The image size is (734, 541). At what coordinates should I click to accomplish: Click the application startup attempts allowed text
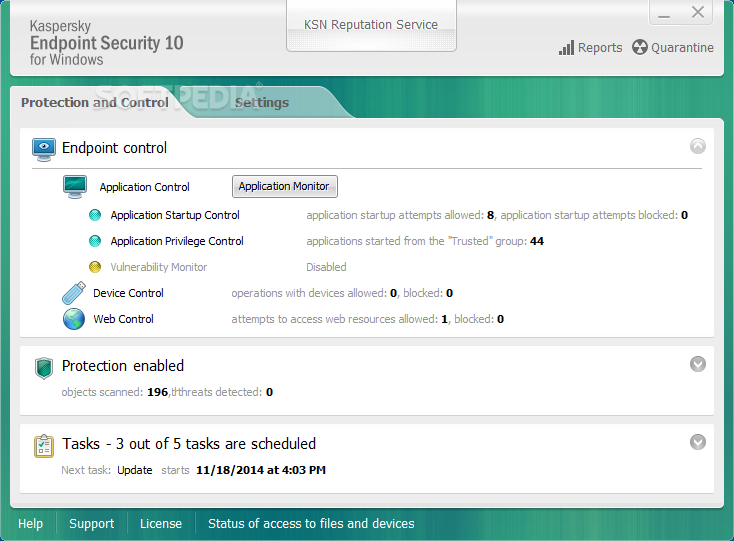400,215
